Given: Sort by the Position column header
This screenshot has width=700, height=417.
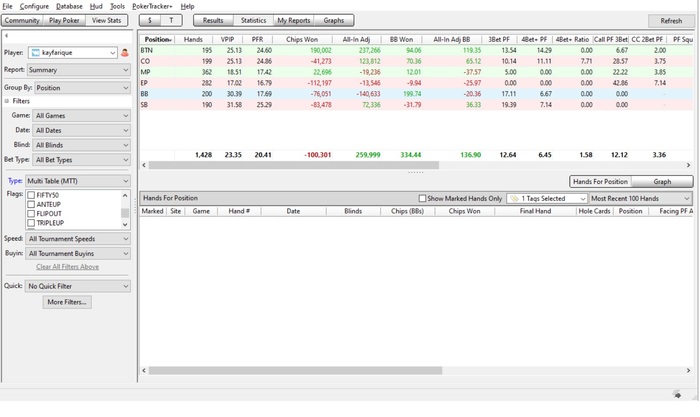Looking at the screenshot, I should tap(157, 39).
